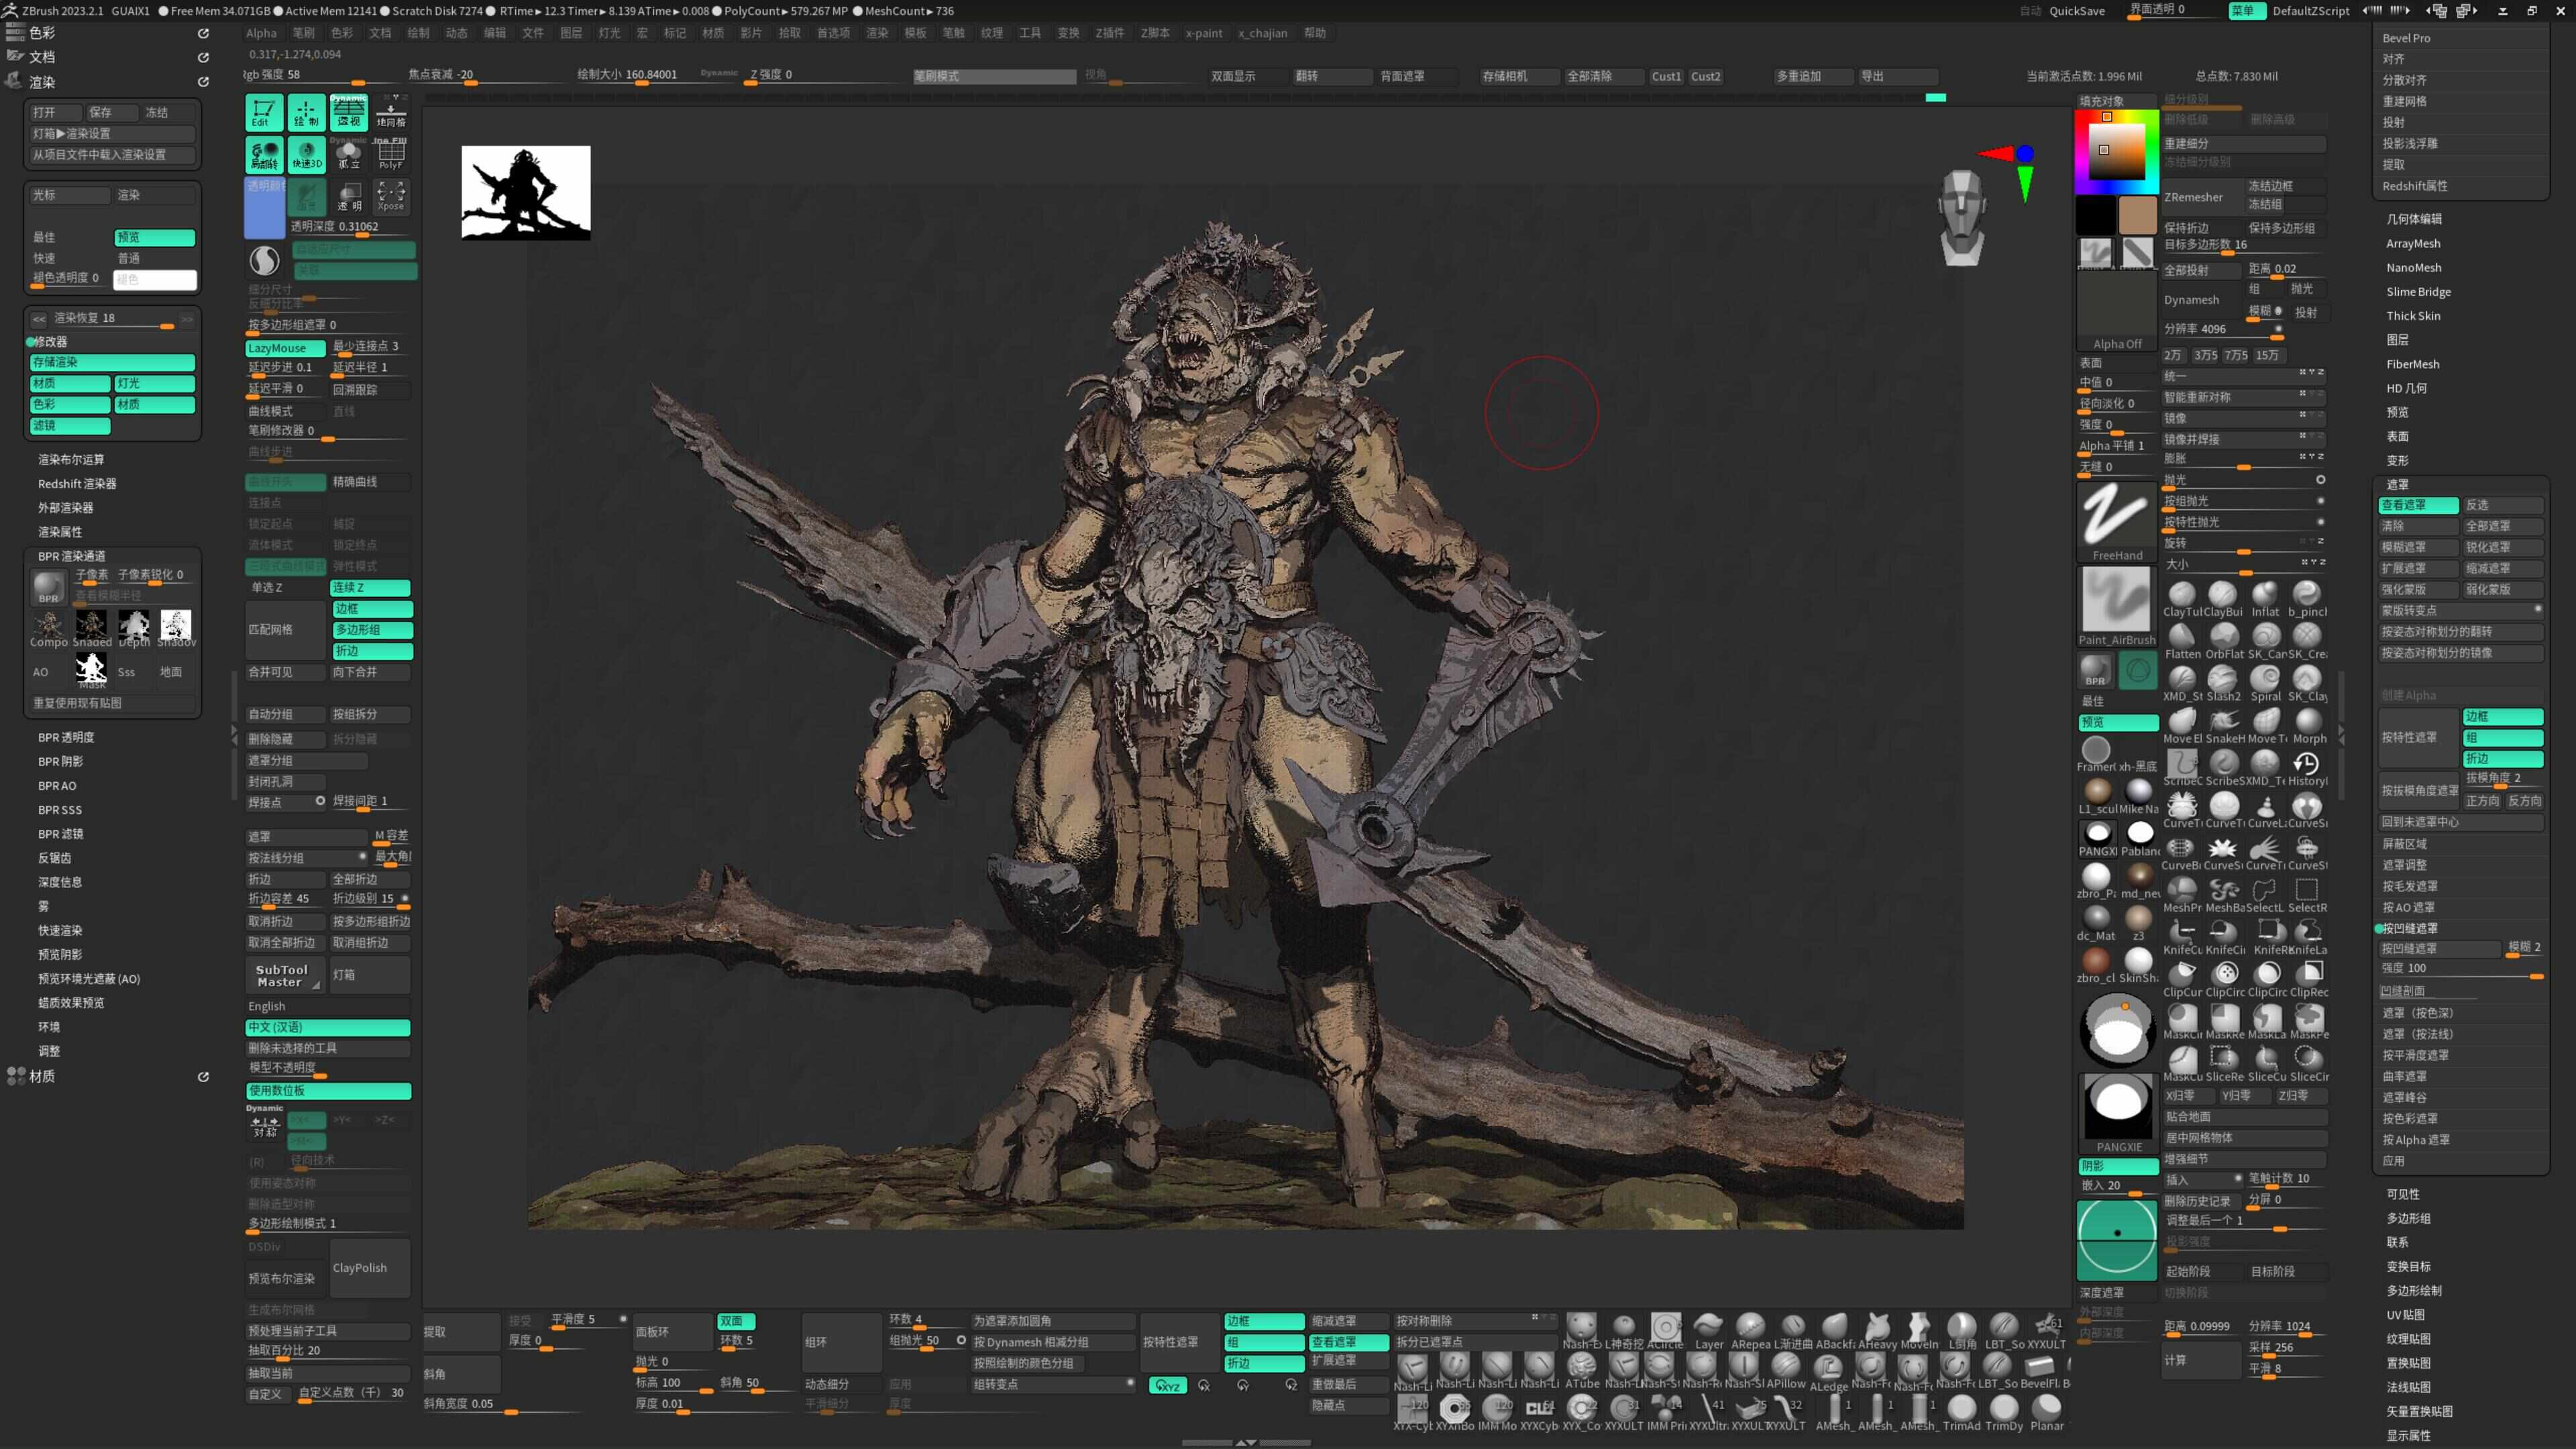This screenshot has width=2576, height=1449.
Task: Select 中文 (汉语) language option
Action: pyautogui.click(x=328, y=1027)
